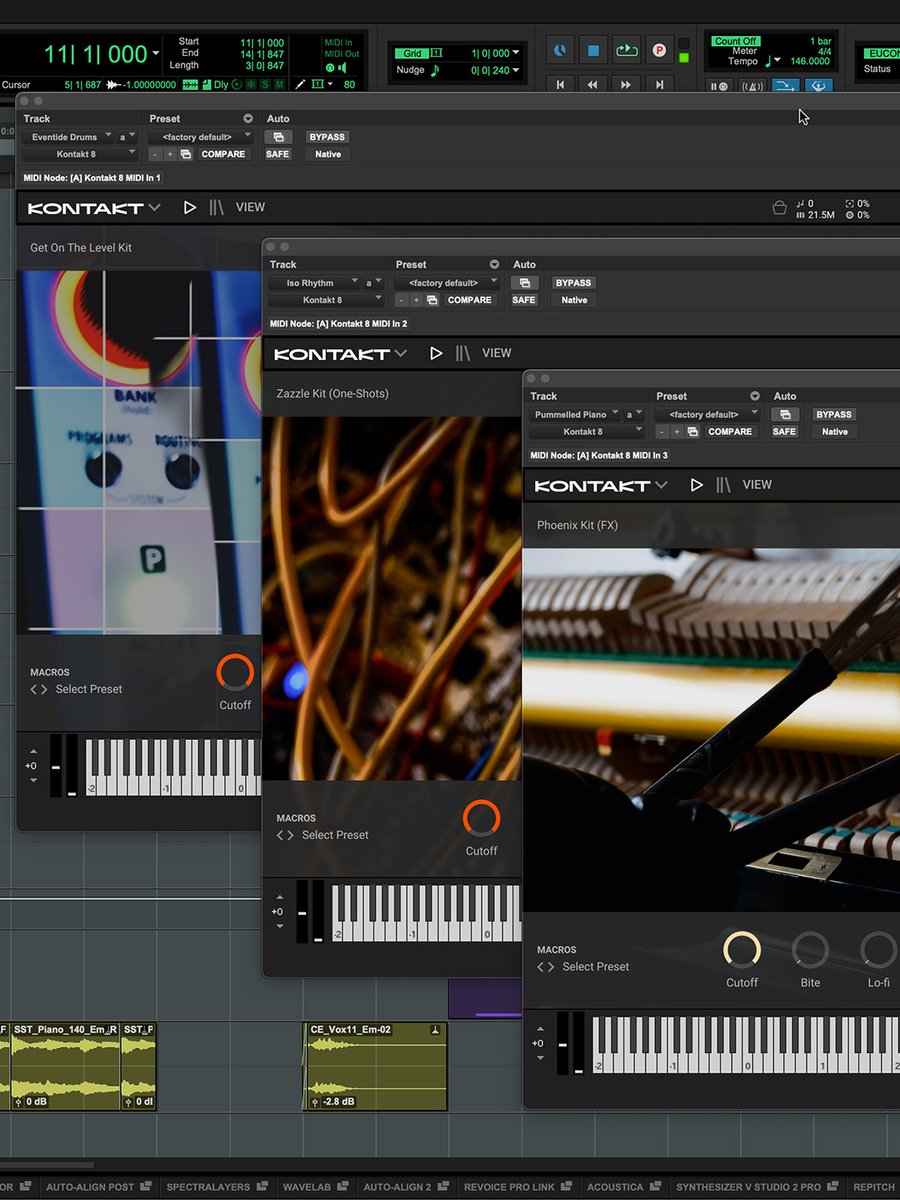Adjust the Bite knob in Phoenix Kit
900x1200 pixels.
[810, 950]
